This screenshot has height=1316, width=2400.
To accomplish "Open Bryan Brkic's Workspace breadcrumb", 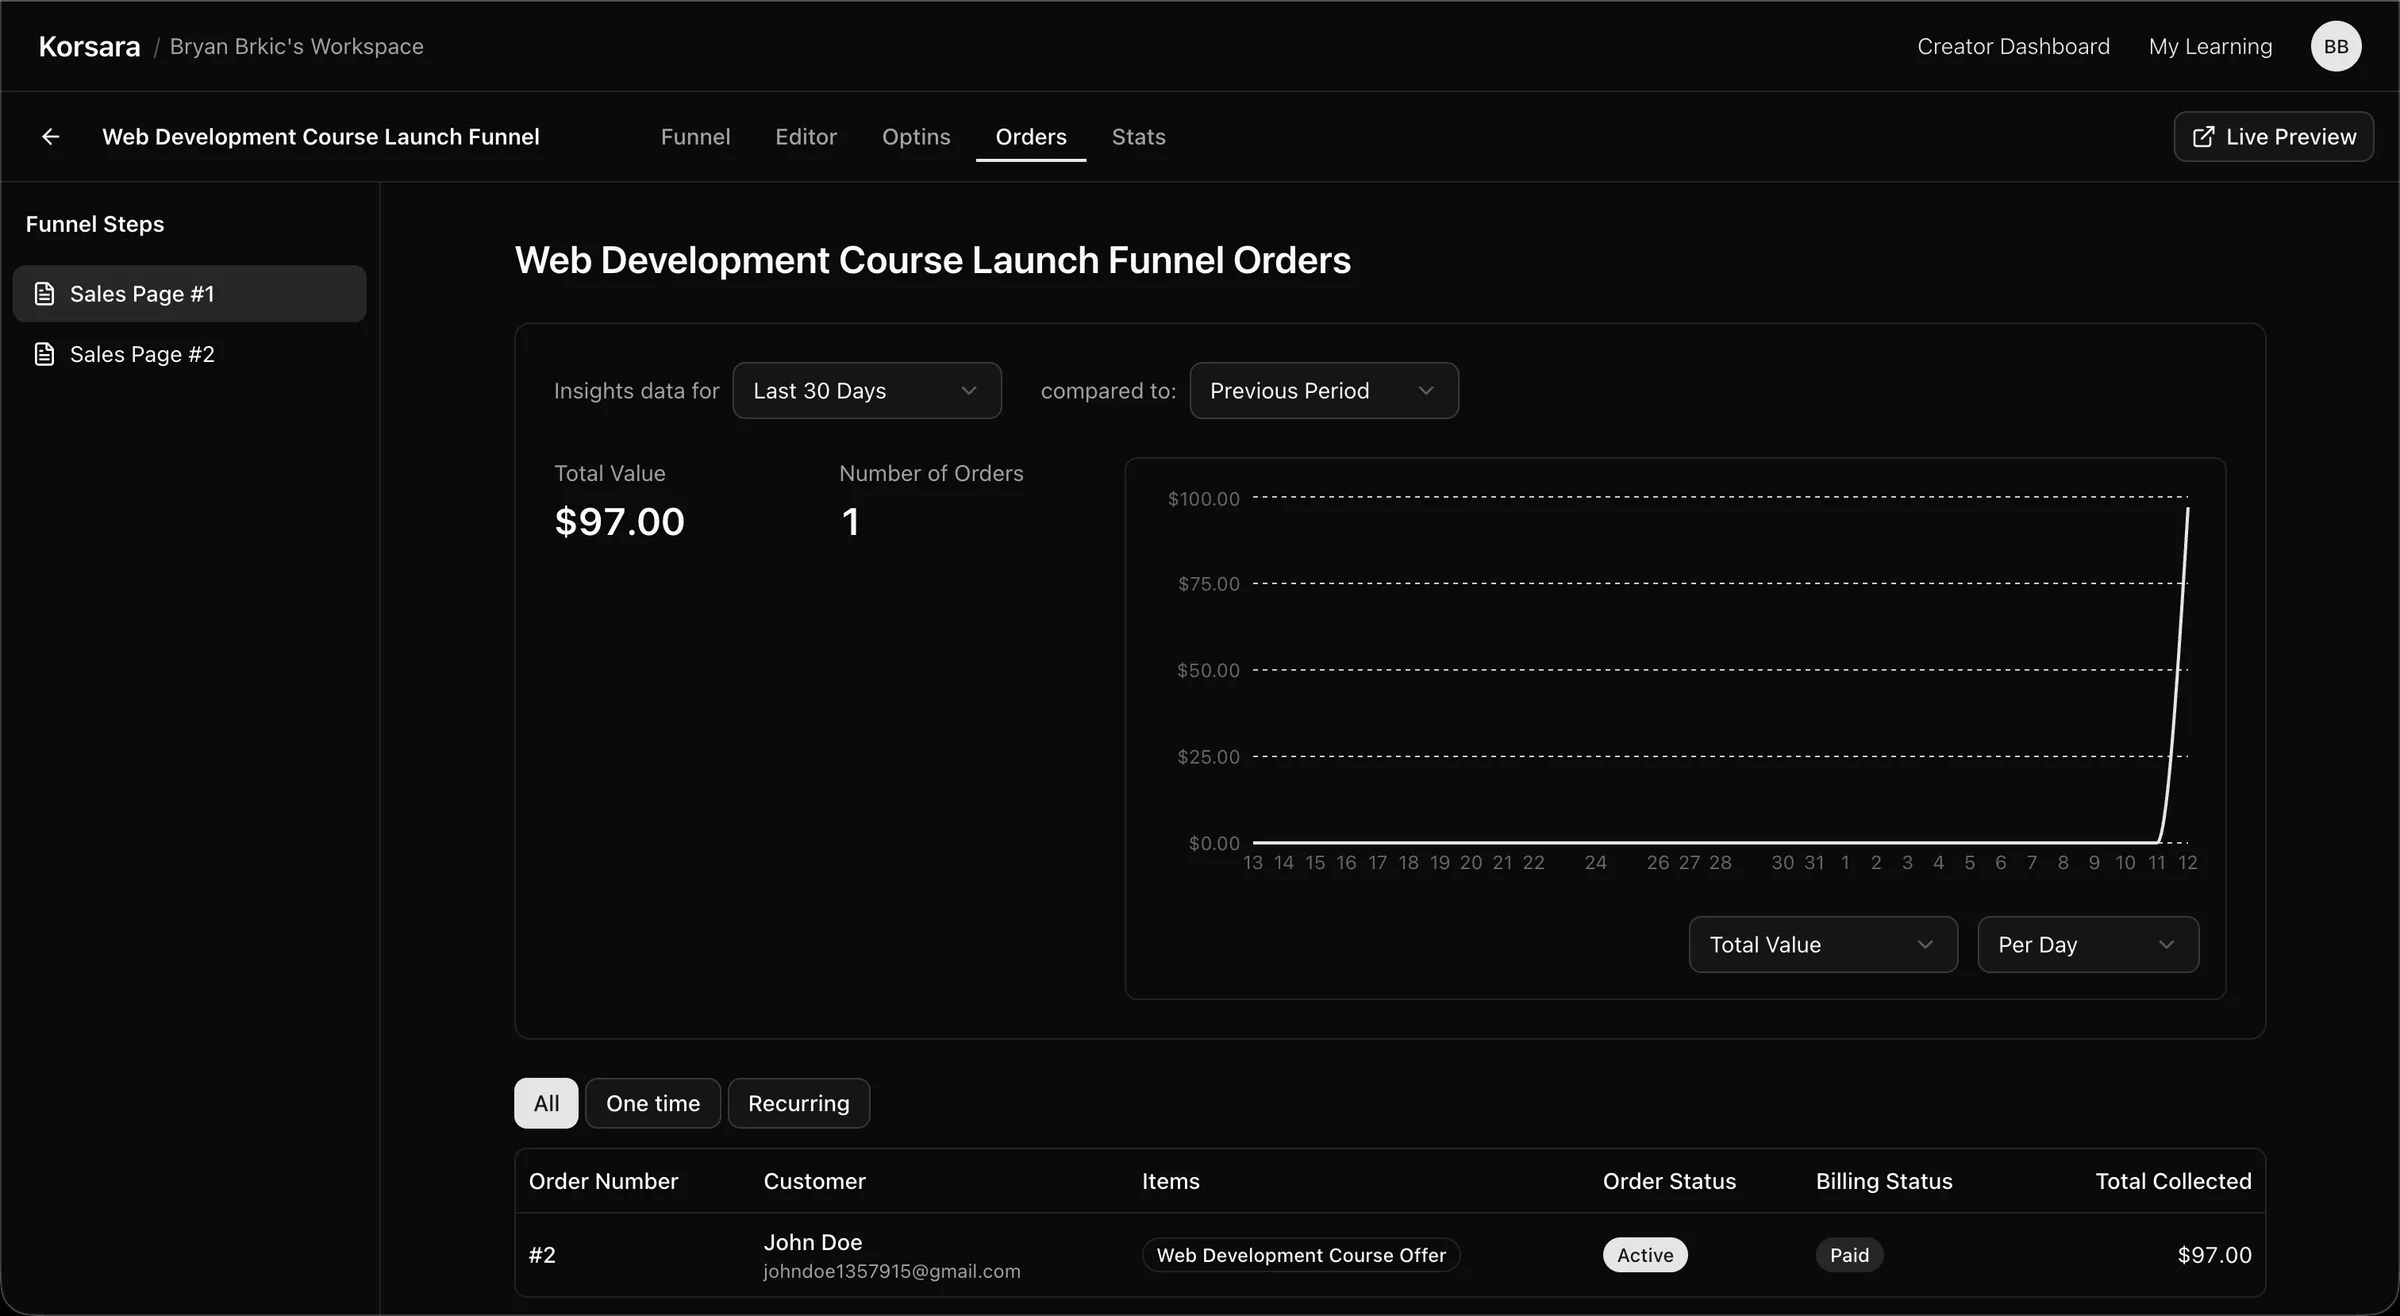I will (x=297, y=47).
